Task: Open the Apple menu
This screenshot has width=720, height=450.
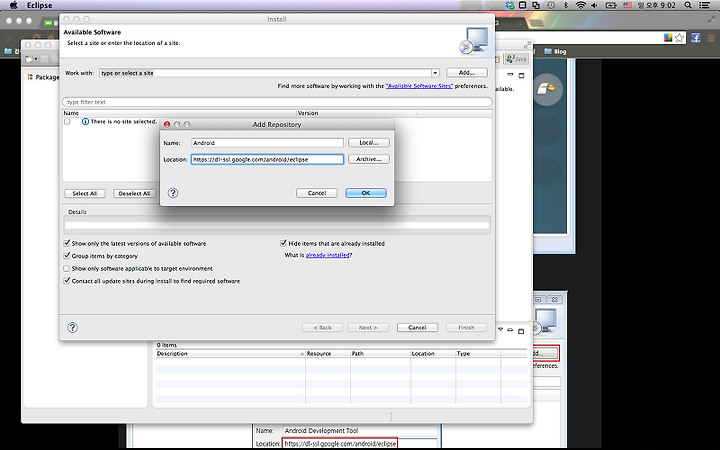Action: [13, 6]
